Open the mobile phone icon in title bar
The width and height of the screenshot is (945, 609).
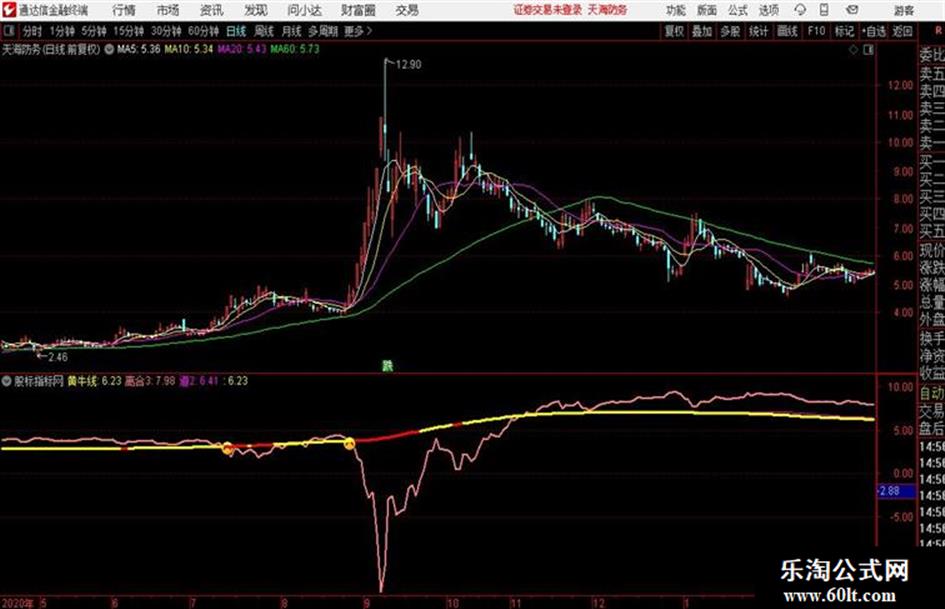coord(824,10)
